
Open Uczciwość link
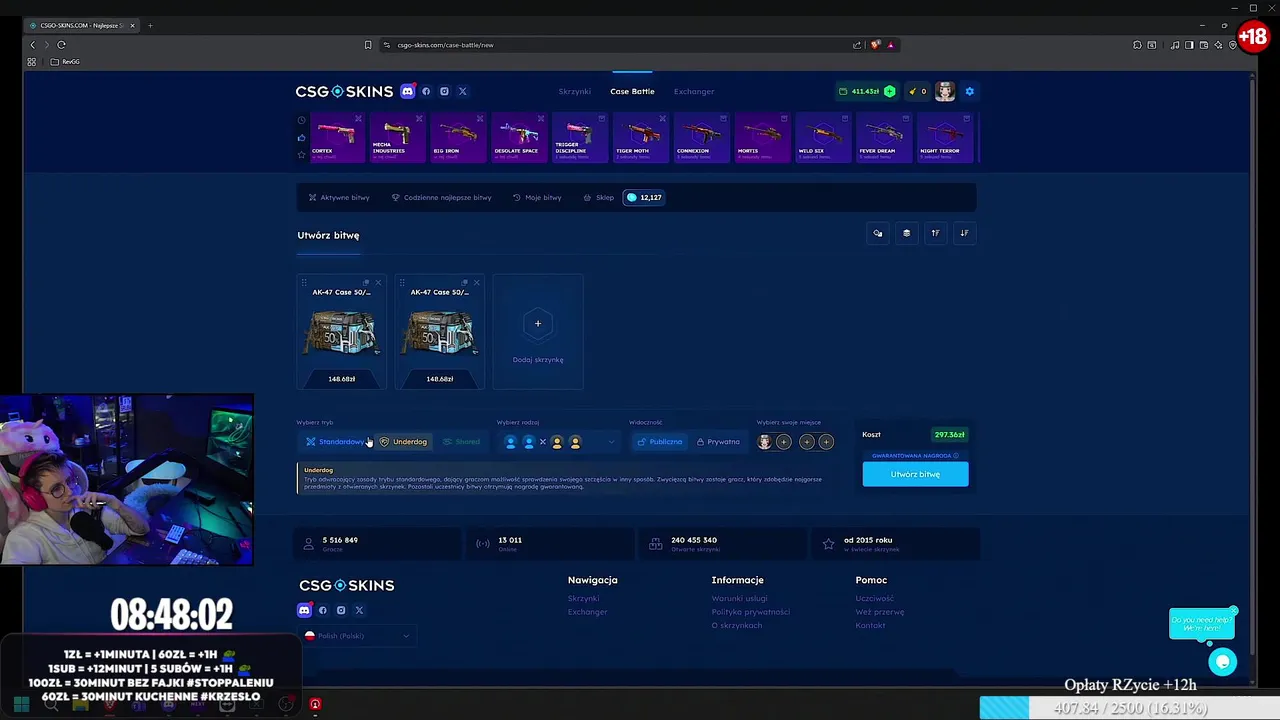[x=875, y=598]
